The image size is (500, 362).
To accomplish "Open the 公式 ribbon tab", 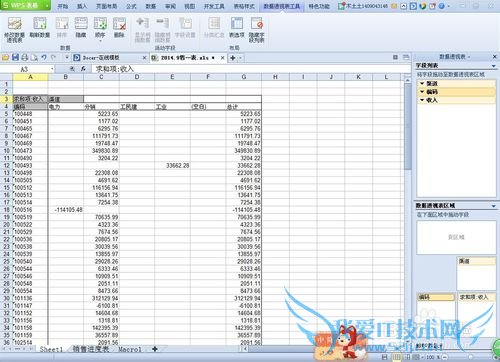I will pyautogui.click(x=131, y=6).
